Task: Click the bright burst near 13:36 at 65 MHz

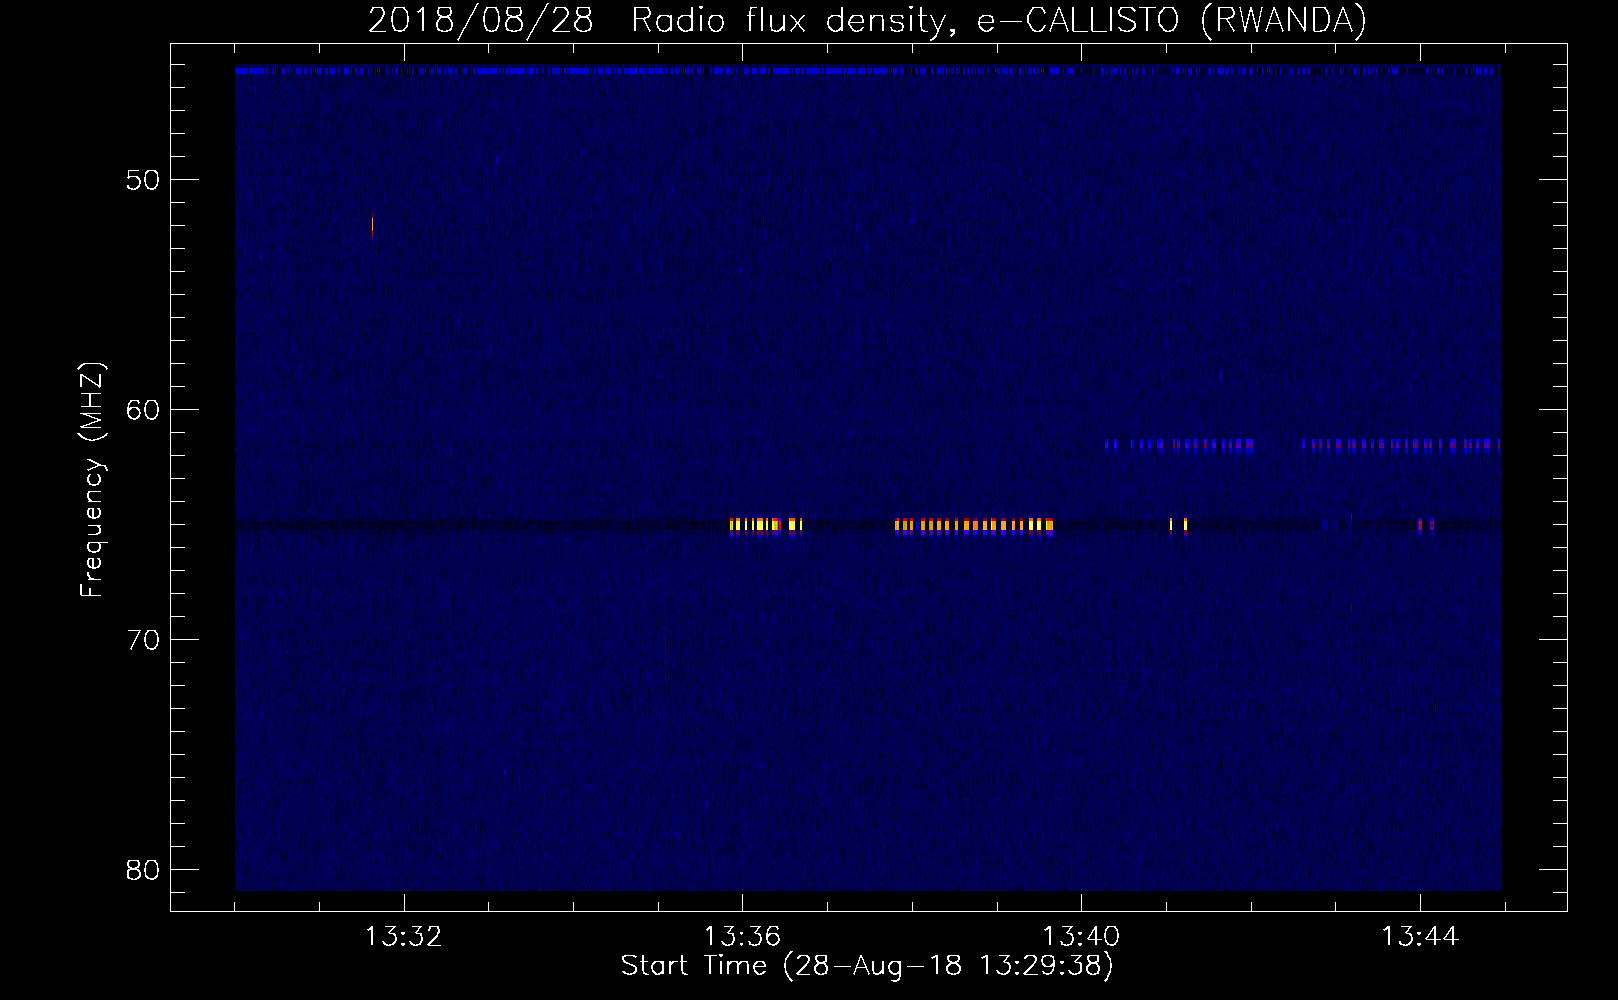Action: tap(766, 525)
